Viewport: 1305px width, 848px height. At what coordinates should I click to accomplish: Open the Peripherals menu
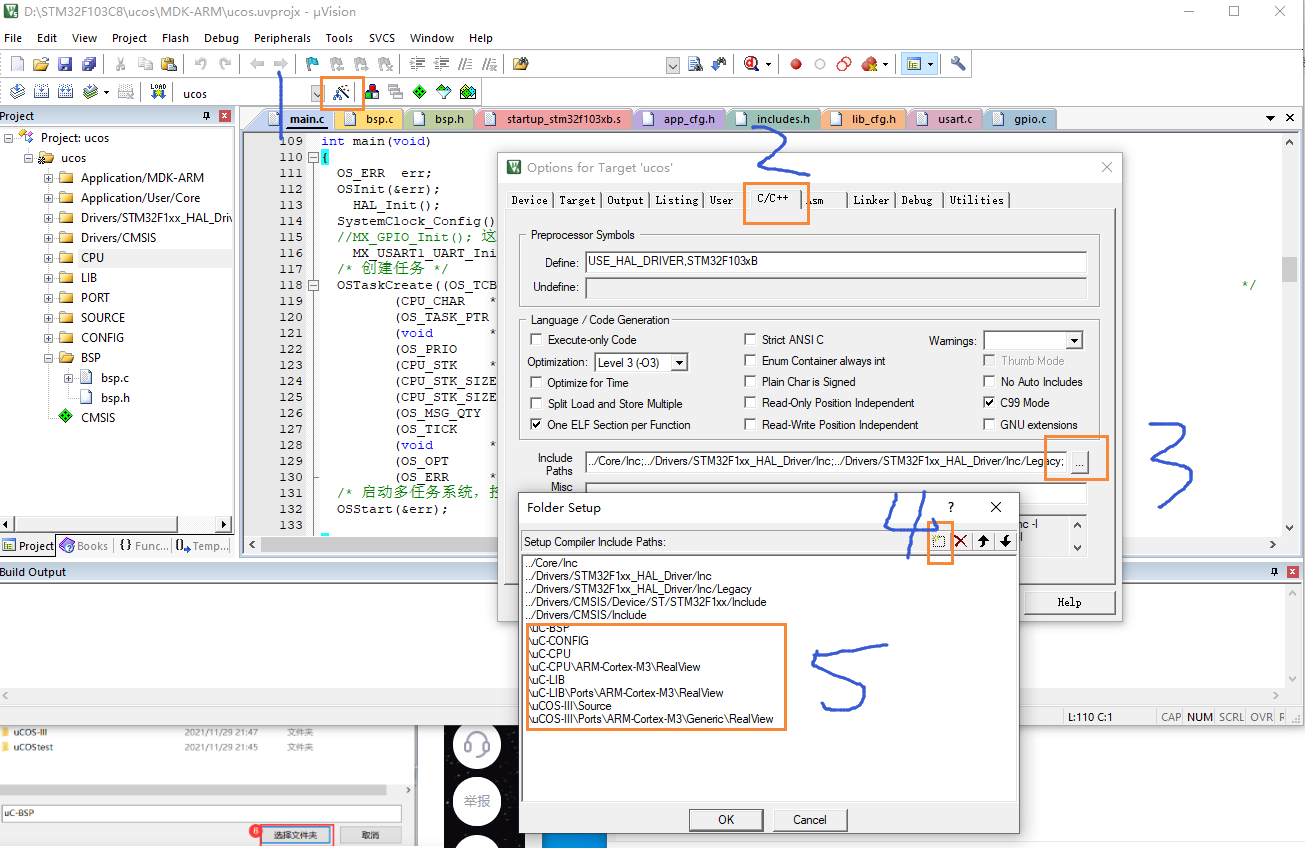pos(282,38)
